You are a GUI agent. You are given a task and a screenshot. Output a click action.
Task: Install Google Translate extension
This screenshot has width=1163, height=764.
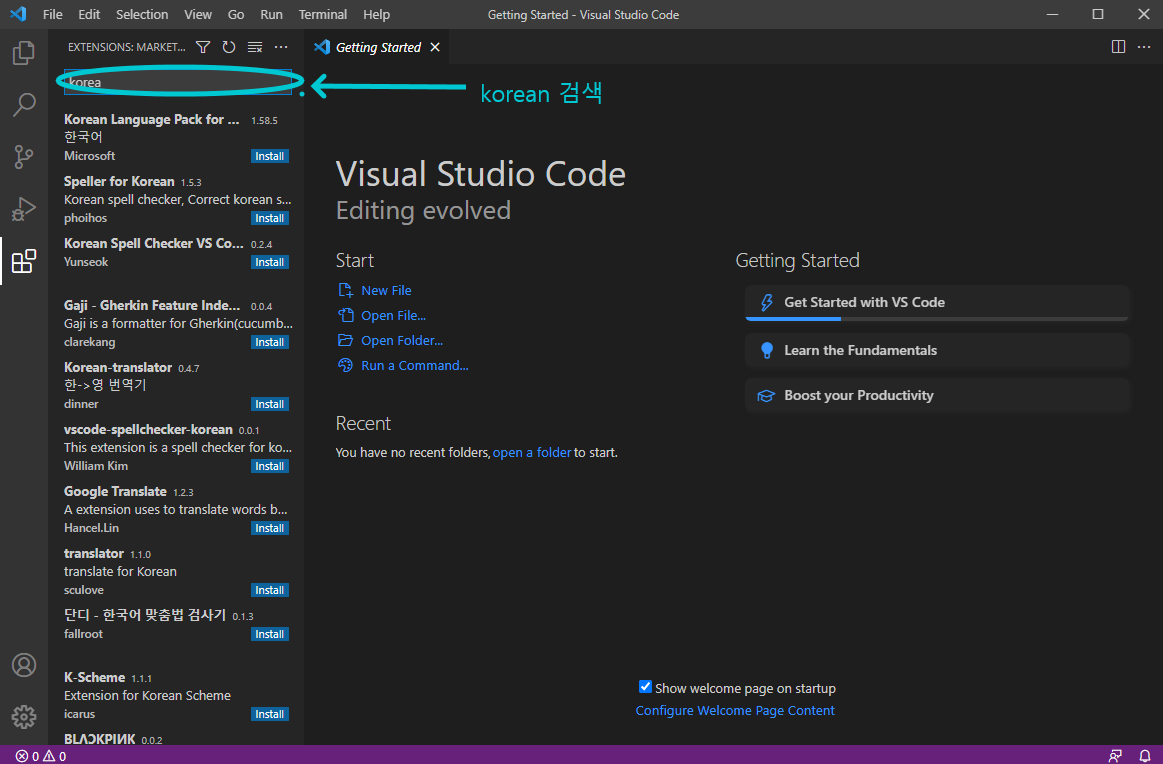269,528
